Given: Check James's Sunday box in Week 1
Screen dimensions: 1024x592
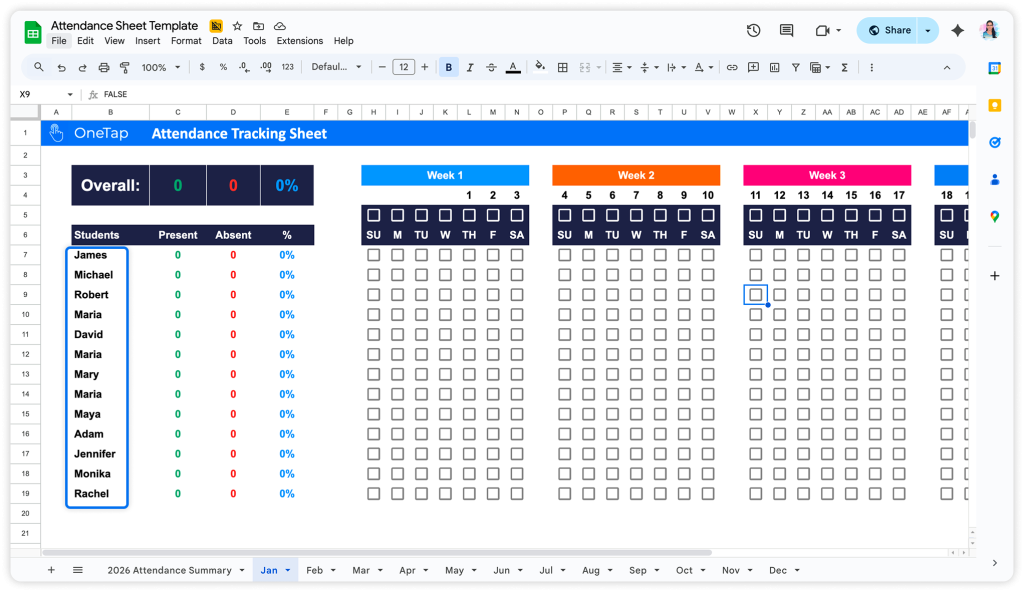Looking at the screenshot, I should click(x=373, y=255).
